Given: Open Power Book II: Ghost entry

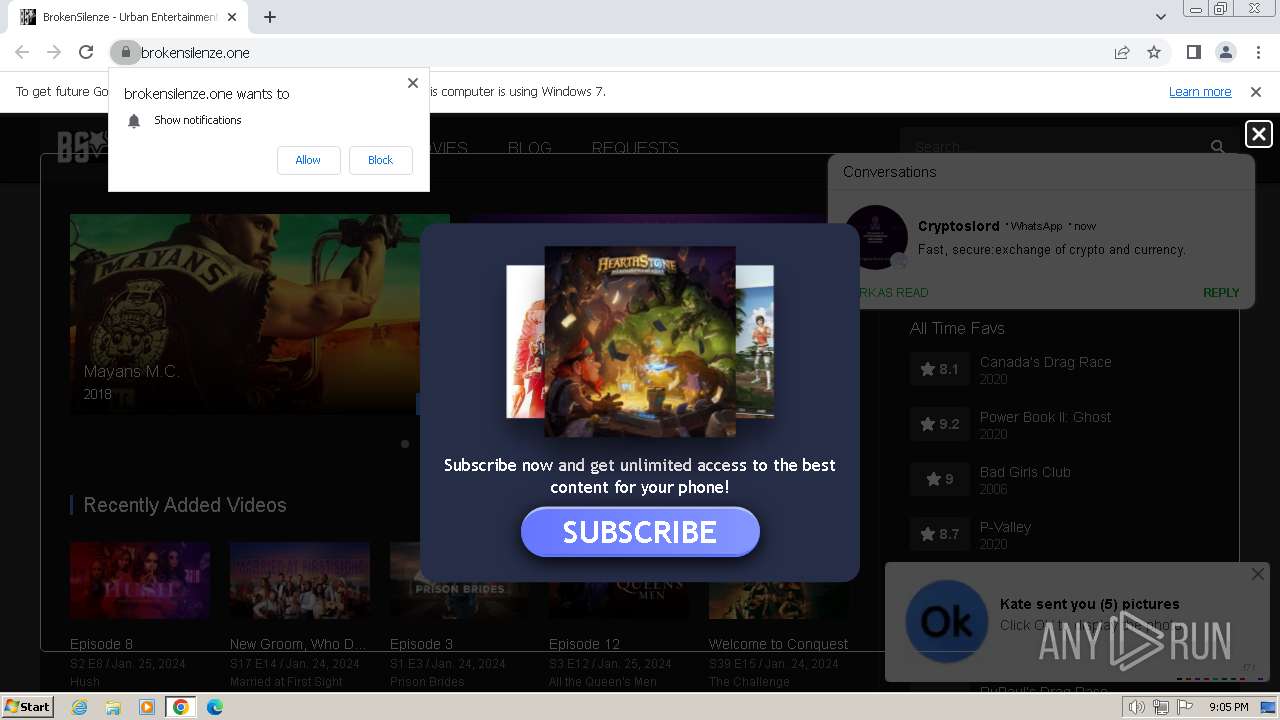Looking at the screenshot, I should pyautogui.click(x=1045, y=417).
